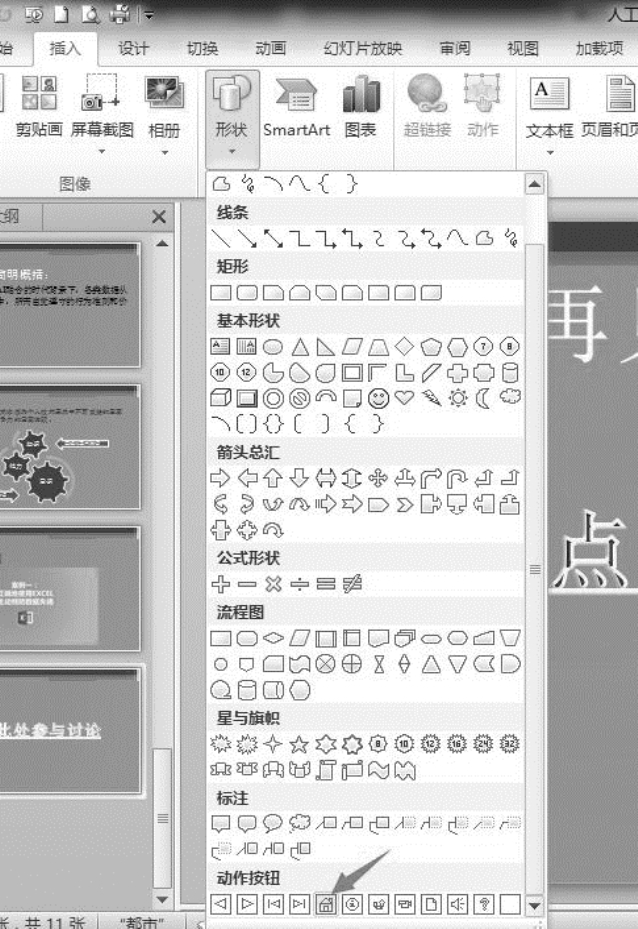Click the slide pane scroll-down arrow
Screen dimensions: 638x929
[162, 900]
